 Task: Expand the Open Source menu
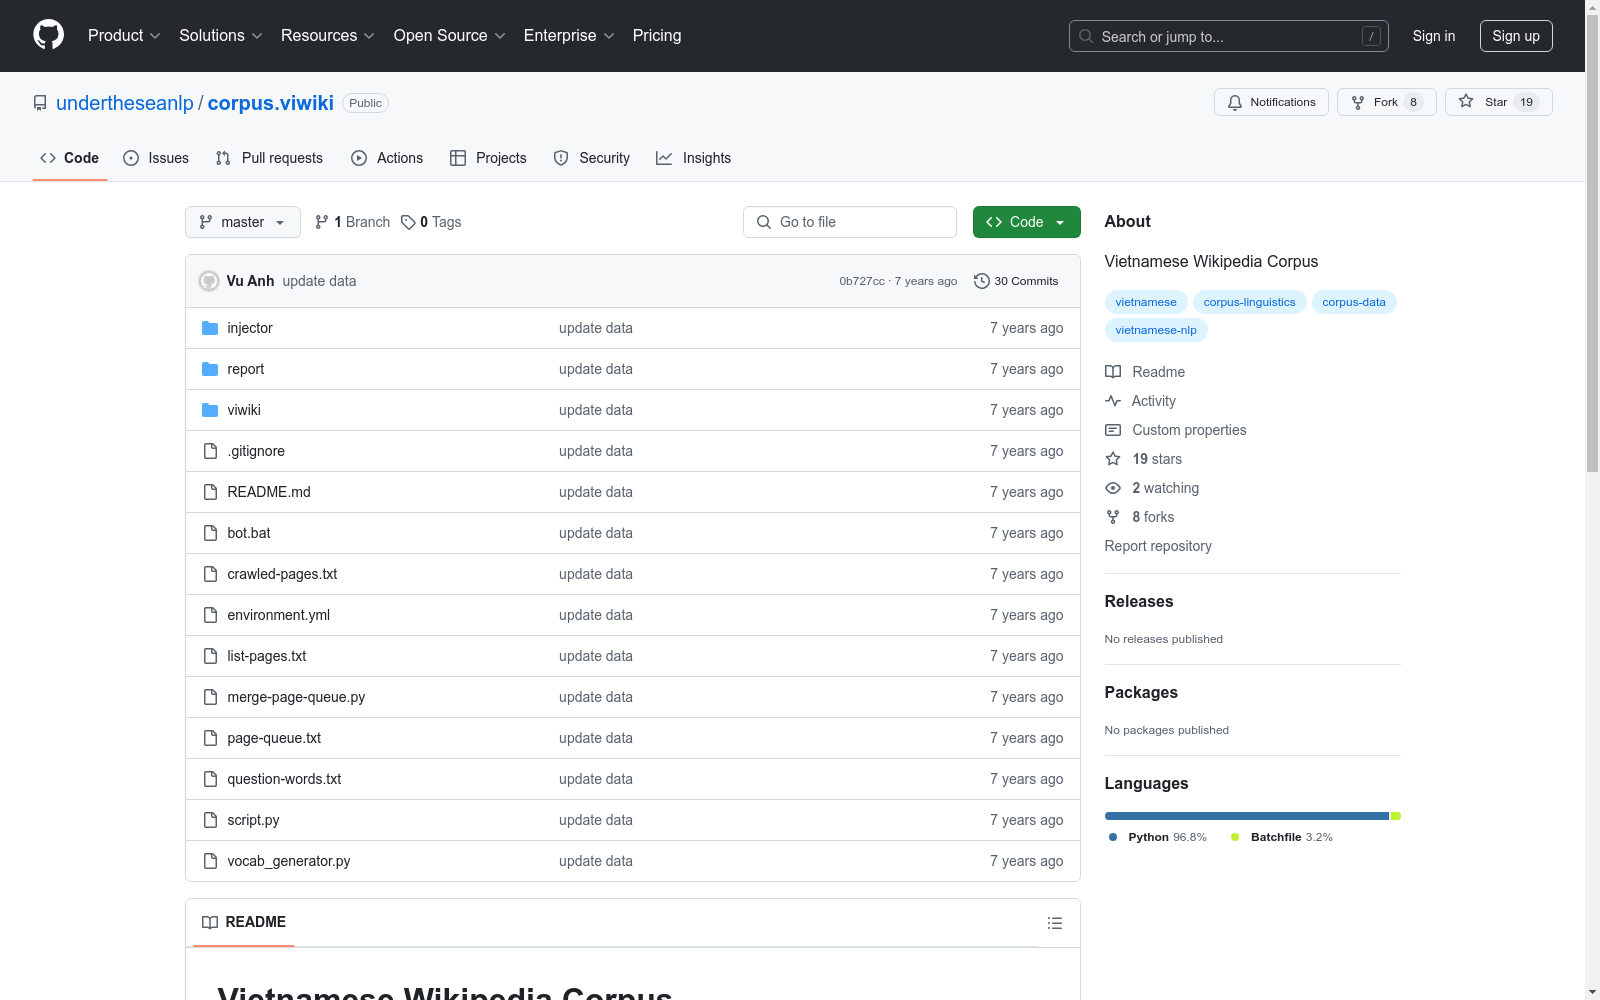(450, 36)
